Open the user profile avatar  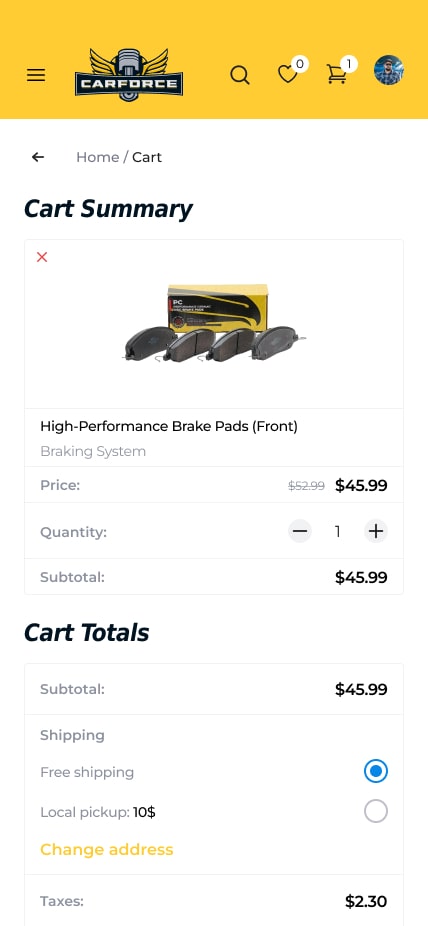[x=389, y=70]
